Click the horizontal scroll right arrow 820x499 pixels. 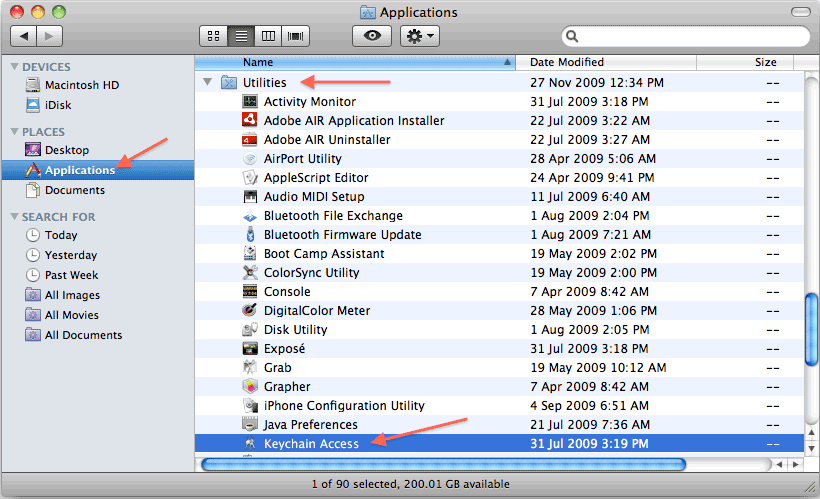click(795, 464)
